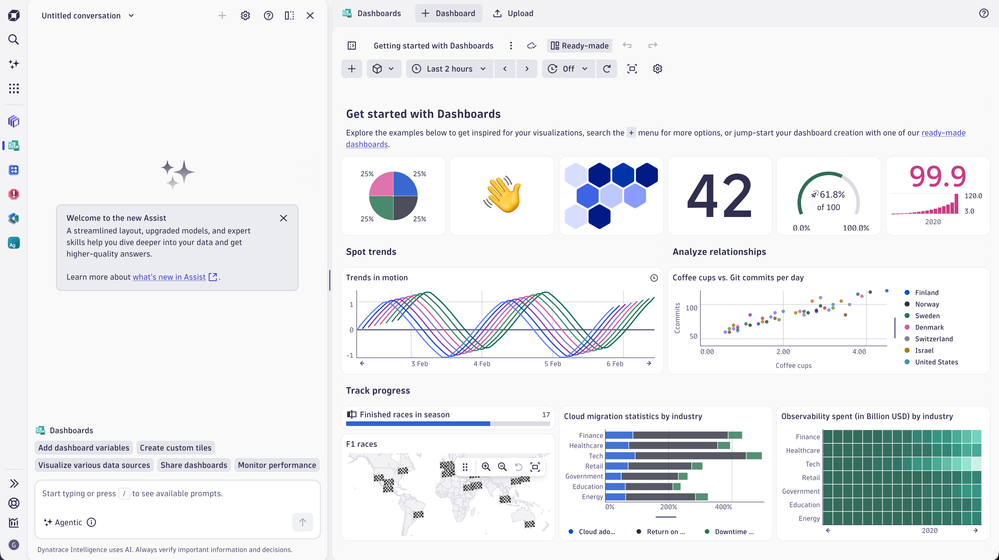Toggle the Ready-made dashboards button
The height and width of the screenshot is (560, 999).
tap(580, 46)
